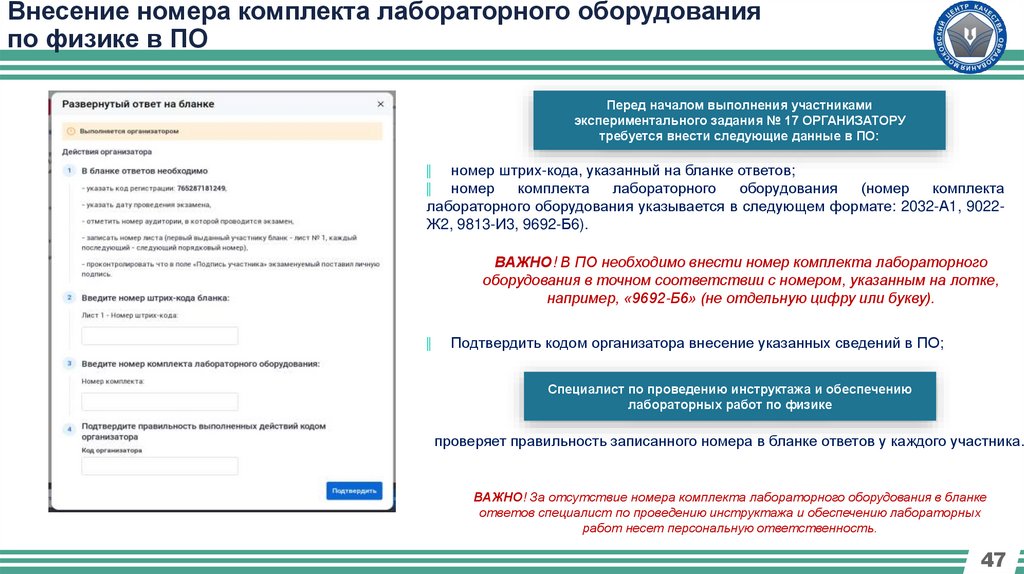
Task: Click the red notice starting 'ВАЖНО! В ПО необходимо'
Action: [741, 280]
